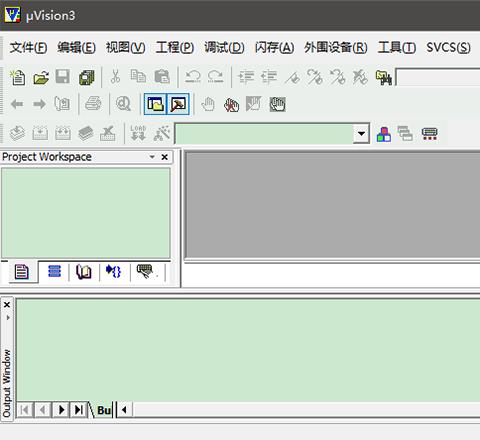Open the 外围设备(R) menu
Screen dimensions: 480x440
pyautogui.click(x=336, y=48)
